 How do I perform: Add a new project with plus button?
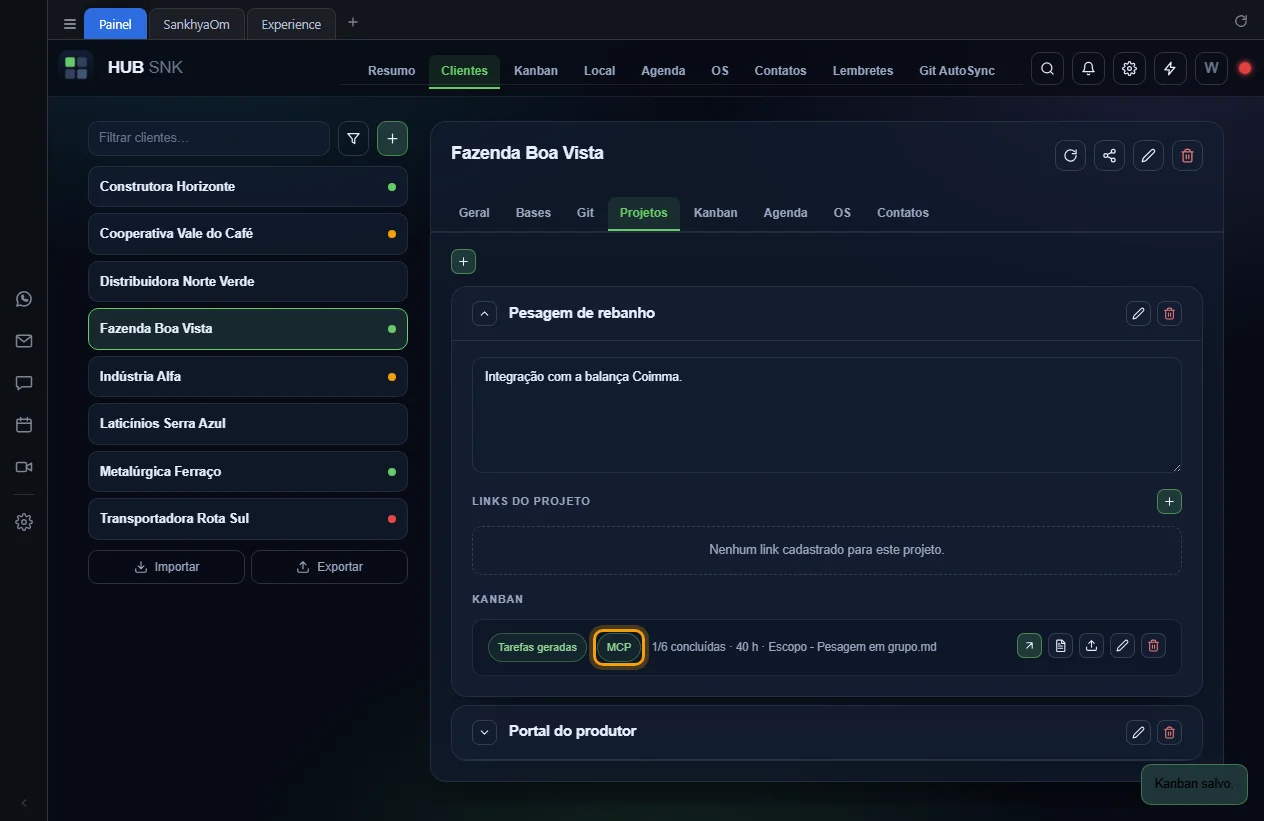(463, 262)
